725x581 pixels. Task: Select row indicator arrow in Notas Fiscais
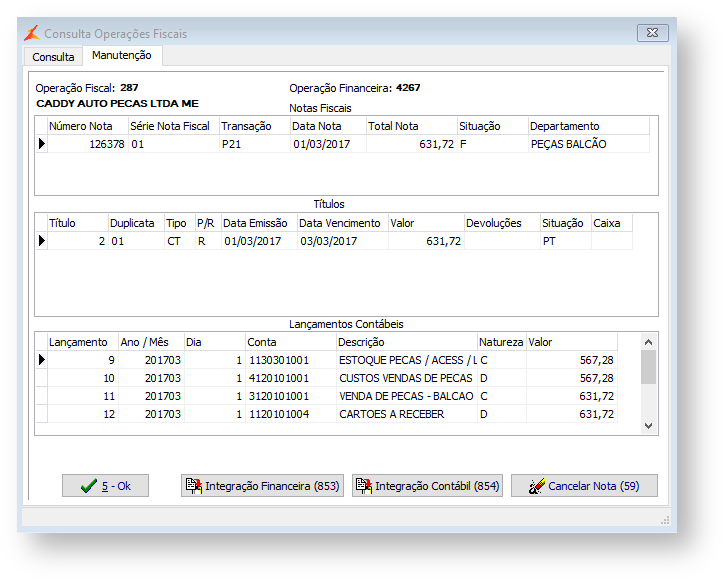42,144
